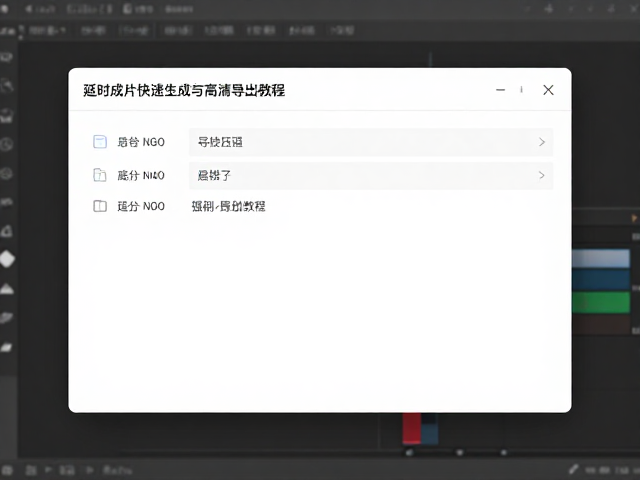640x480 pixels.
Task: Click the blue icon beside the NGO label
Action: [100, 142]
